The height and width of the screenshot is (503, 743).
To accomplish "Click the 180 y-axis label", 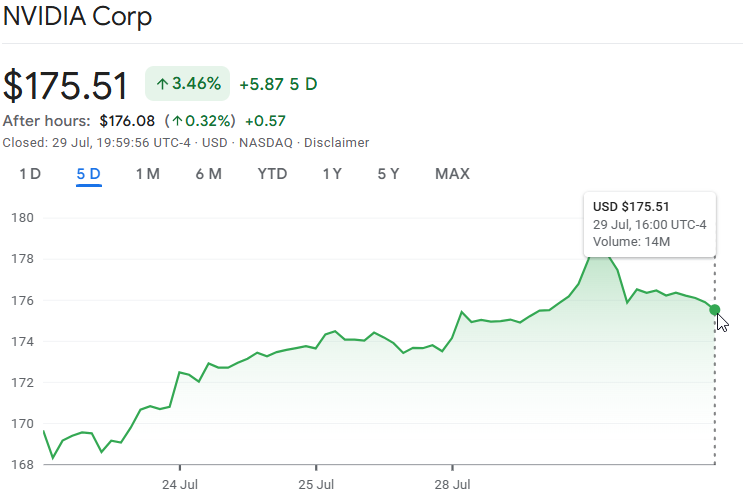I will 23,218.
